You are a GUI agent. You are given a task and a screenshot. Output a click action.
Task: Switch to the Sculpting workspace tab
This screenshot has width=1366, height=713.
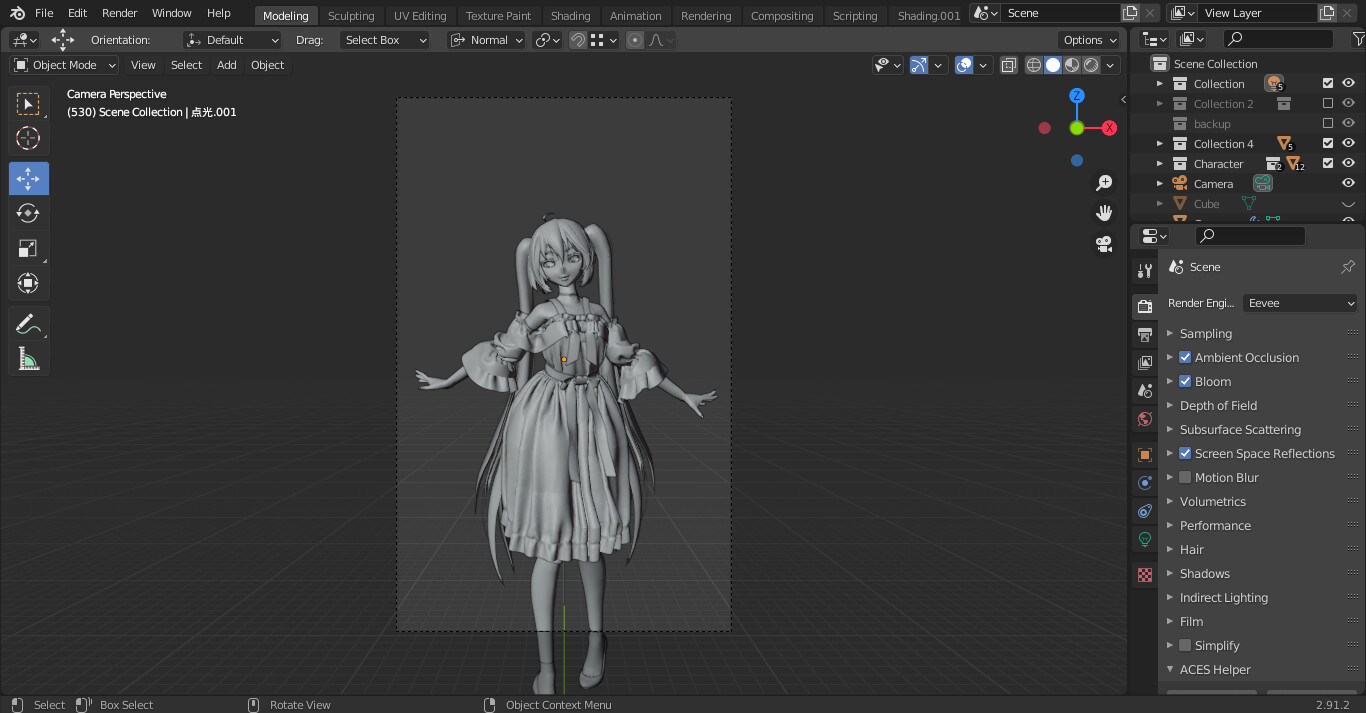(x=351, y=16)
